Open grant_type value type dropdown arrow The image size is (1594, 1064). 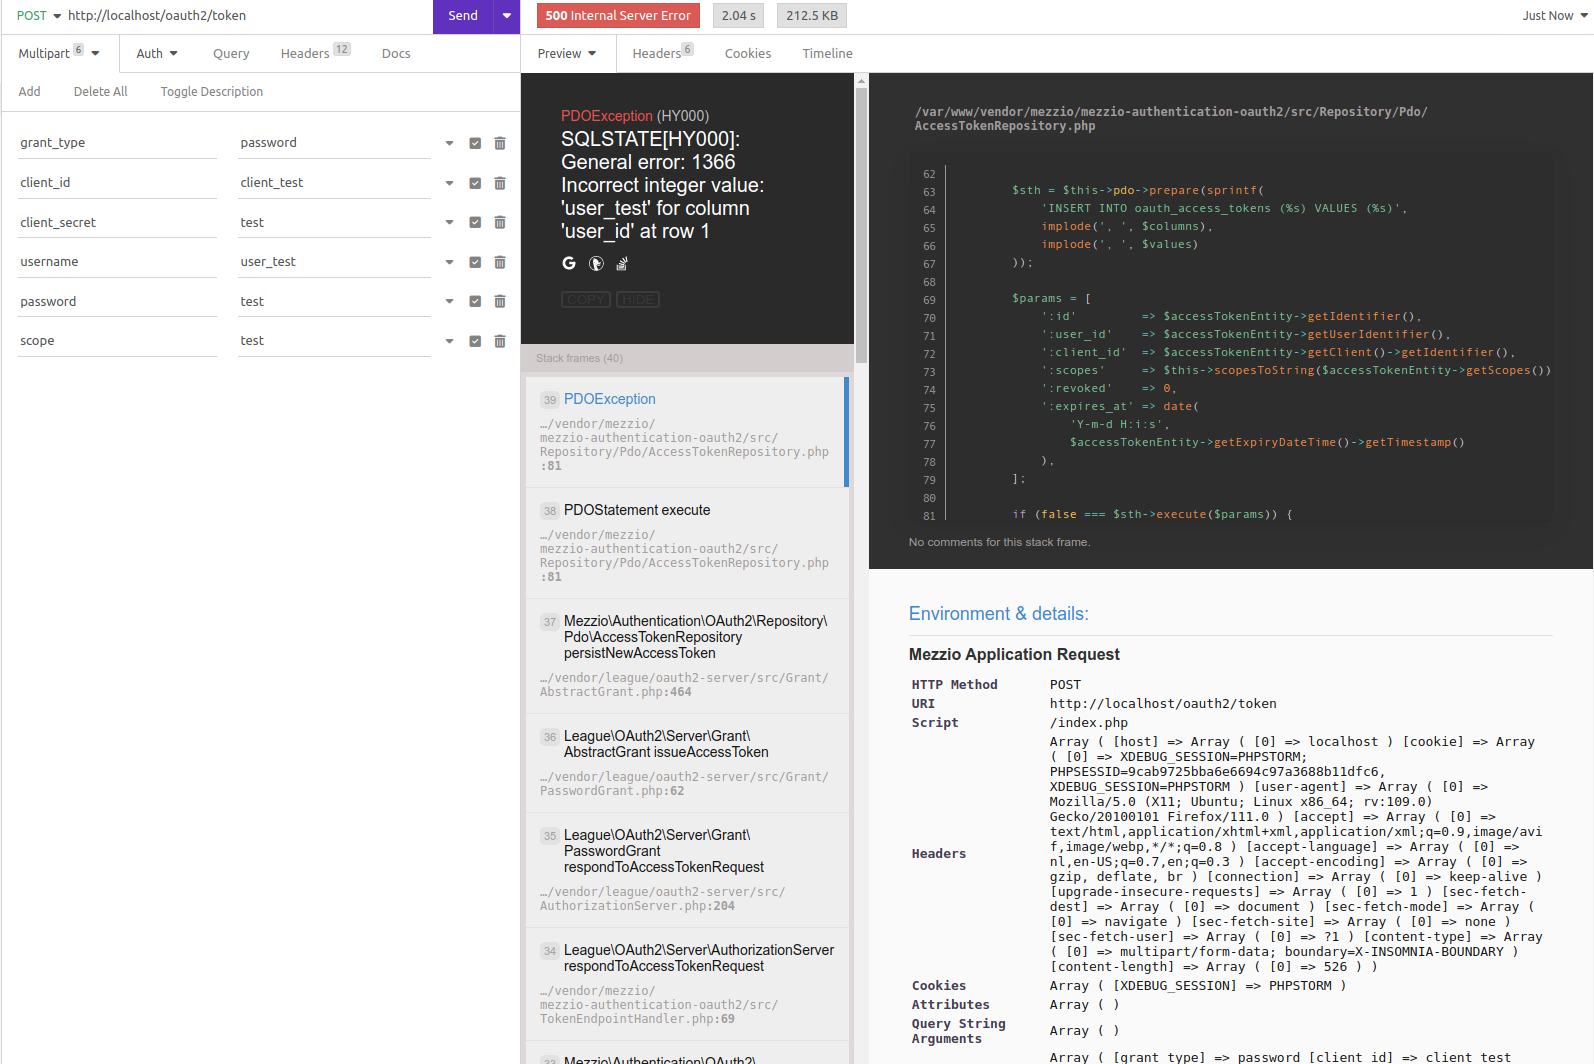(x=449, y=143)
